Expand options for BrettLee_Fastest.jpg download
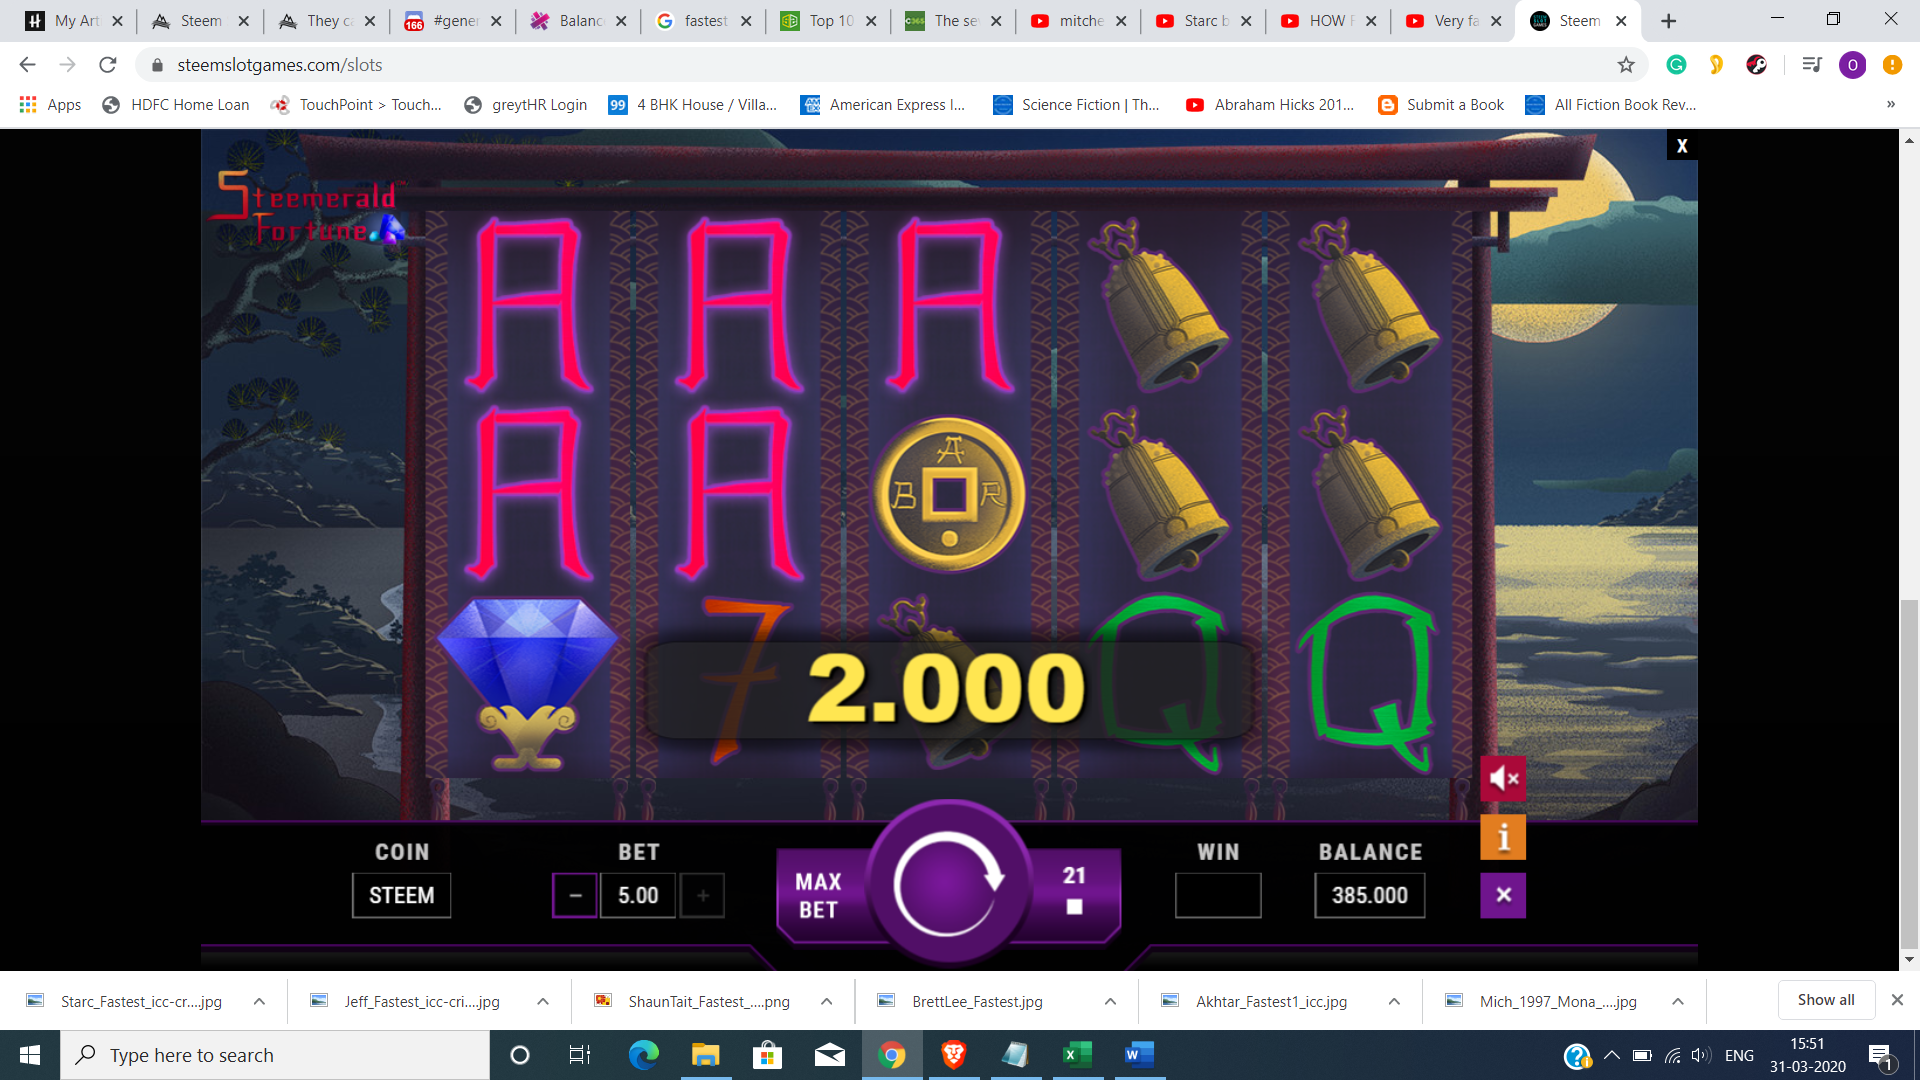 click(1110, 1001)
